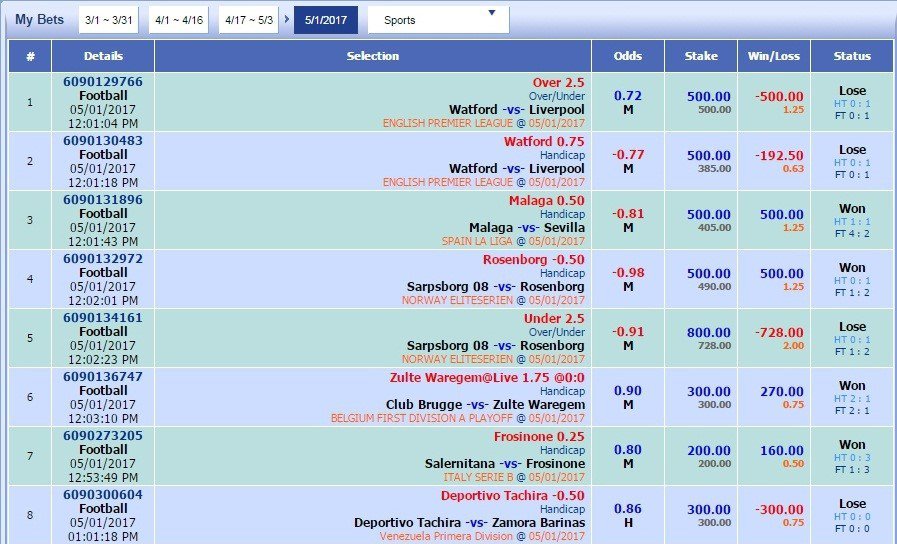Click the Selection column header
The height and width of the screenshot is (544, 897).
[373, 56]
